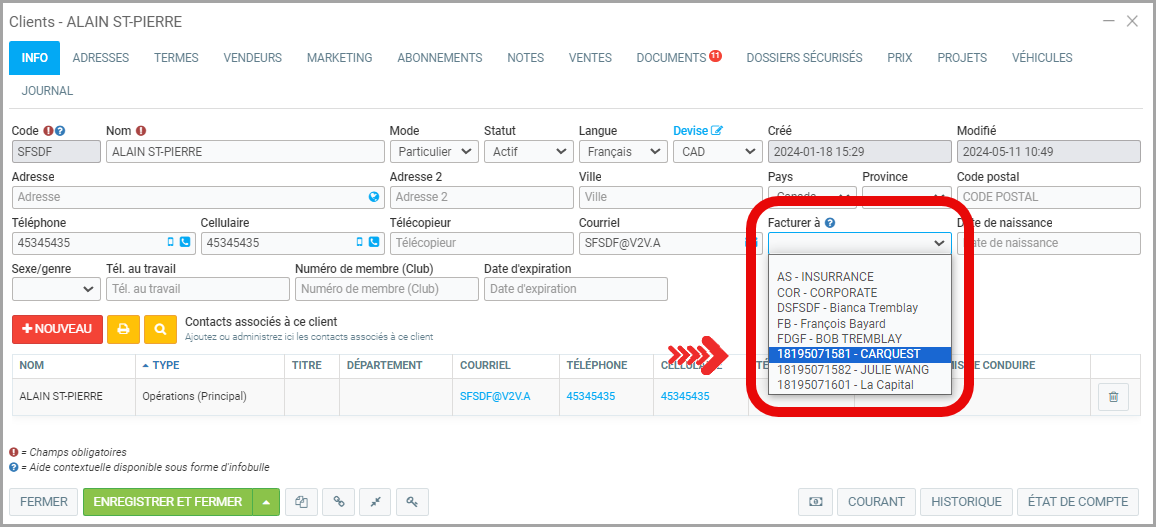1156x527 pixels.
Task: Click the yellow search contacts icon
Action: point(159,329)
